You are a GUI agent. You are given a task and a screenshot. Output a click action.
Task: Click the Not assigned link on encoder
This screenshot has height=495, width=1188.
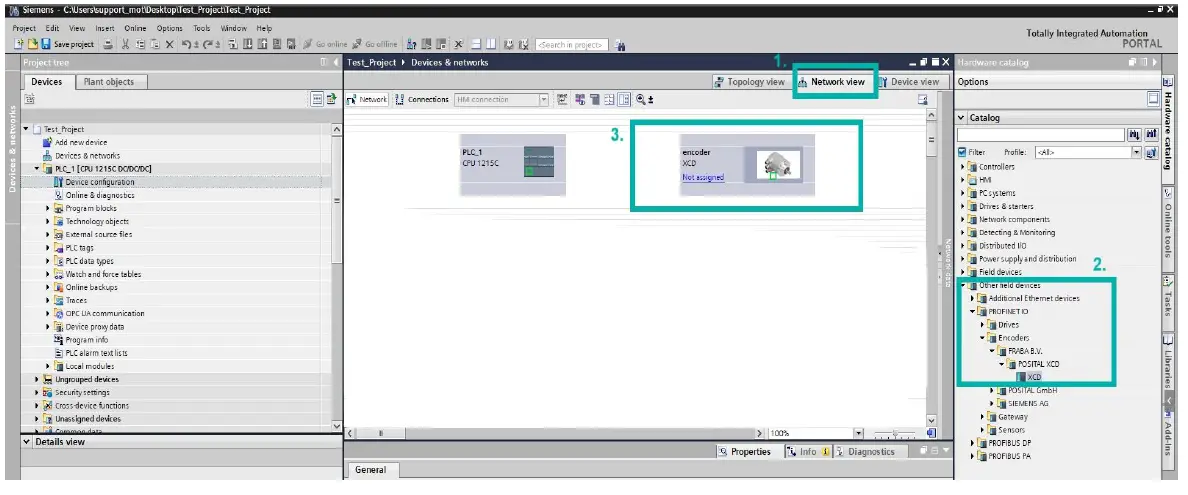click(702, 177)
